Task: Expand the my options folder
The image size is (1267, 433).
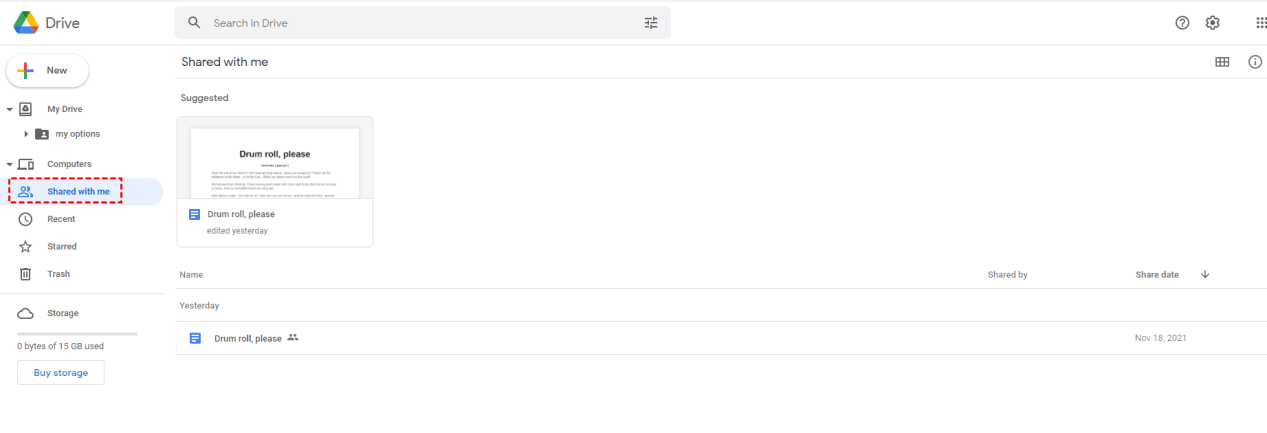Action: point(25,134)
